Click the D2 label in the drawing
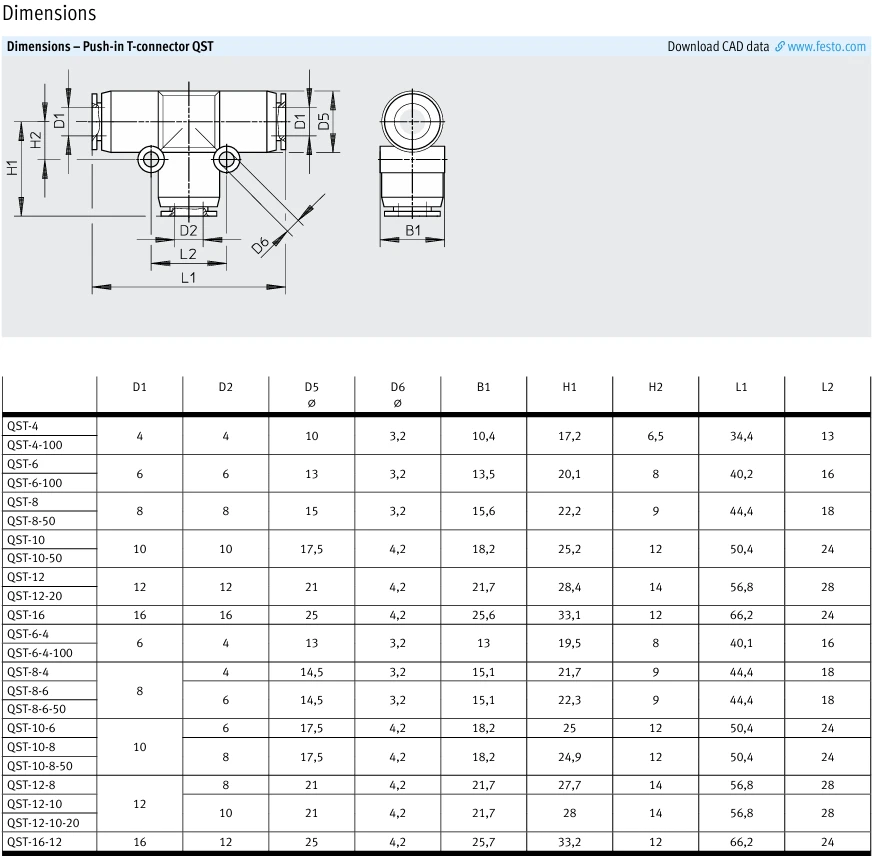Viewport: 872px width, 856px height. click(189, 230)
